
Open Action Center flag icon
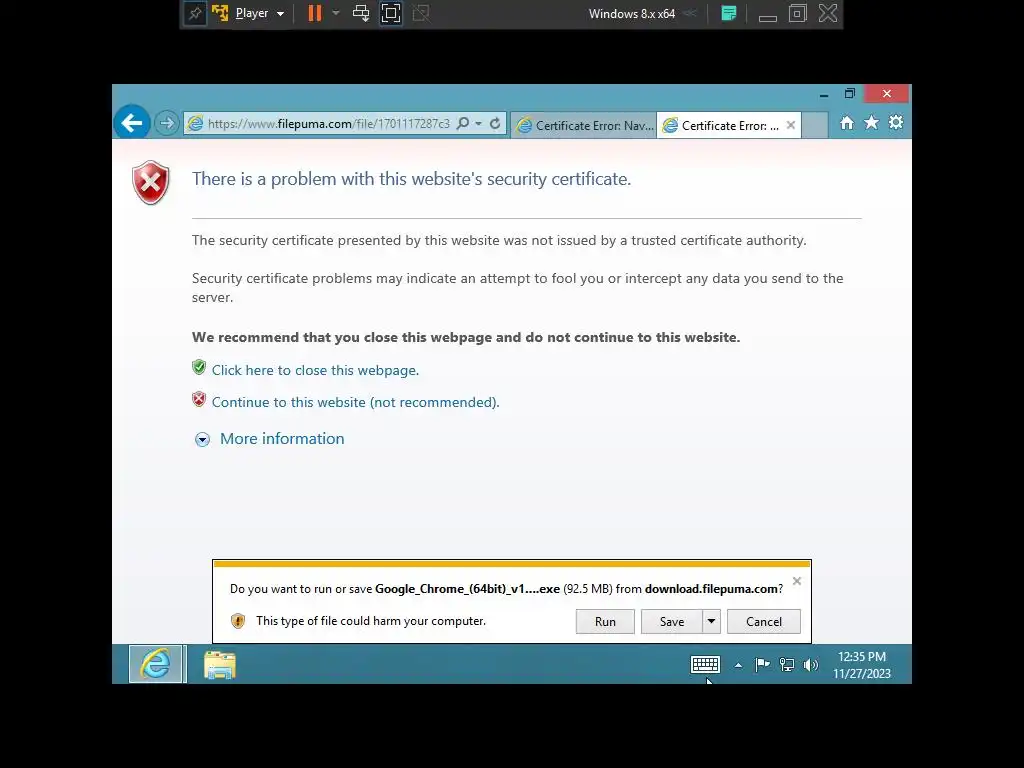762,665
